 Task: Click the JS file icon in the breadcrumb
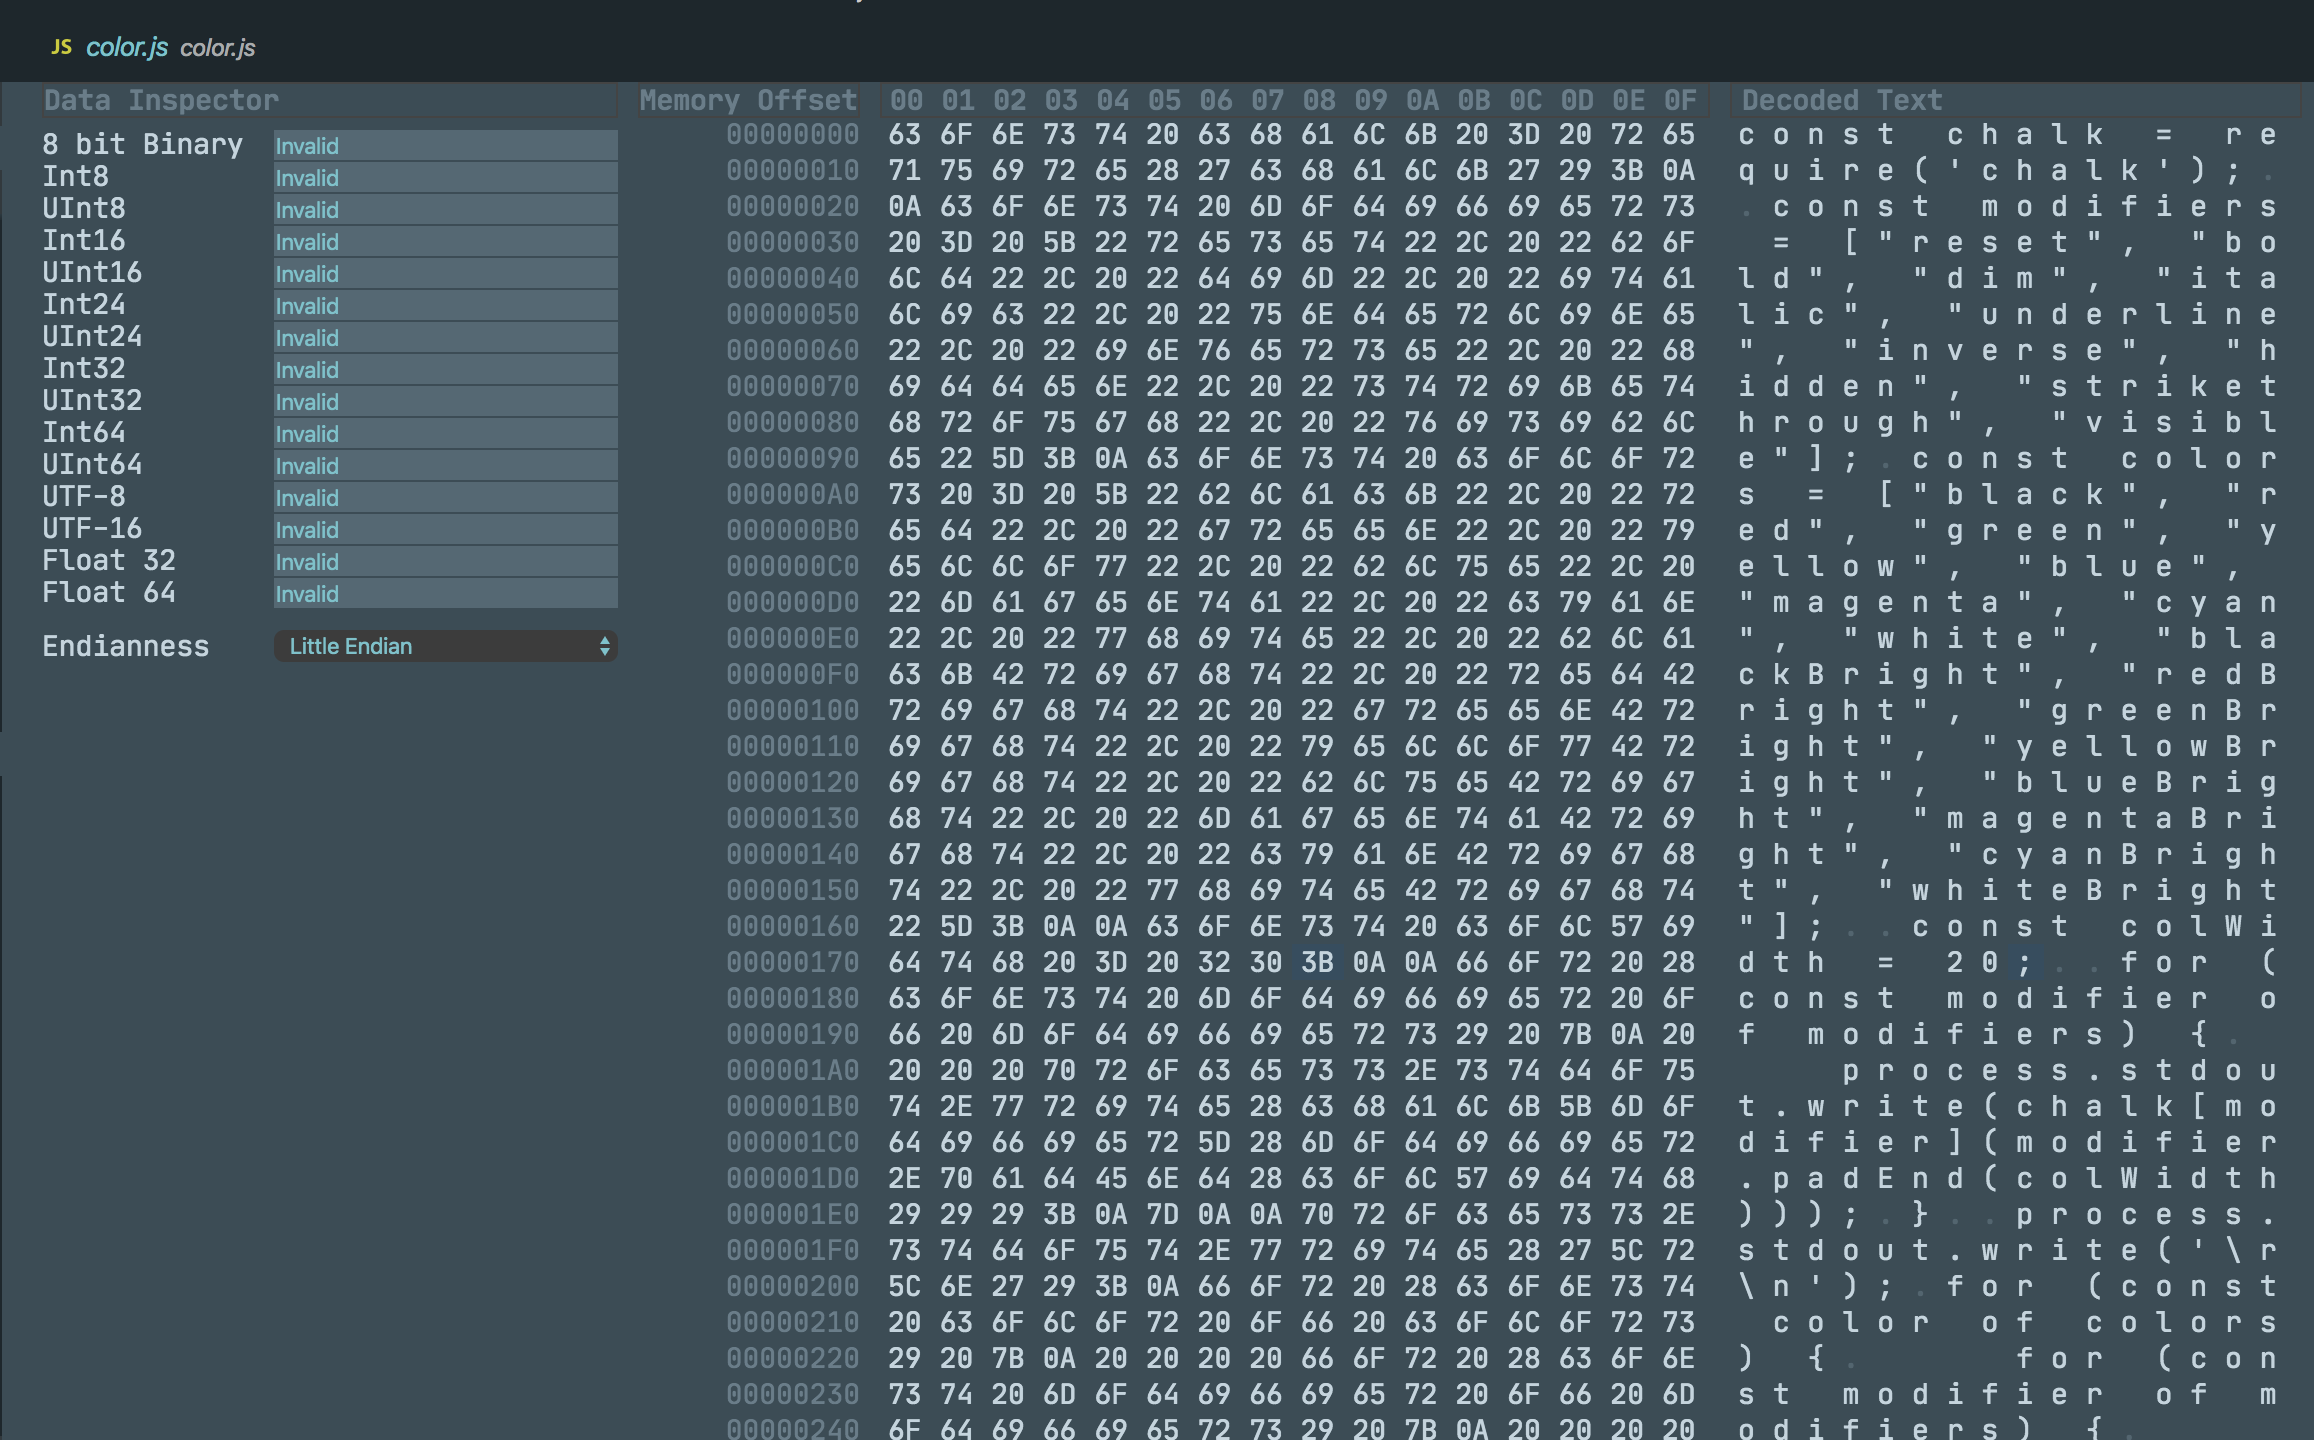62,45
